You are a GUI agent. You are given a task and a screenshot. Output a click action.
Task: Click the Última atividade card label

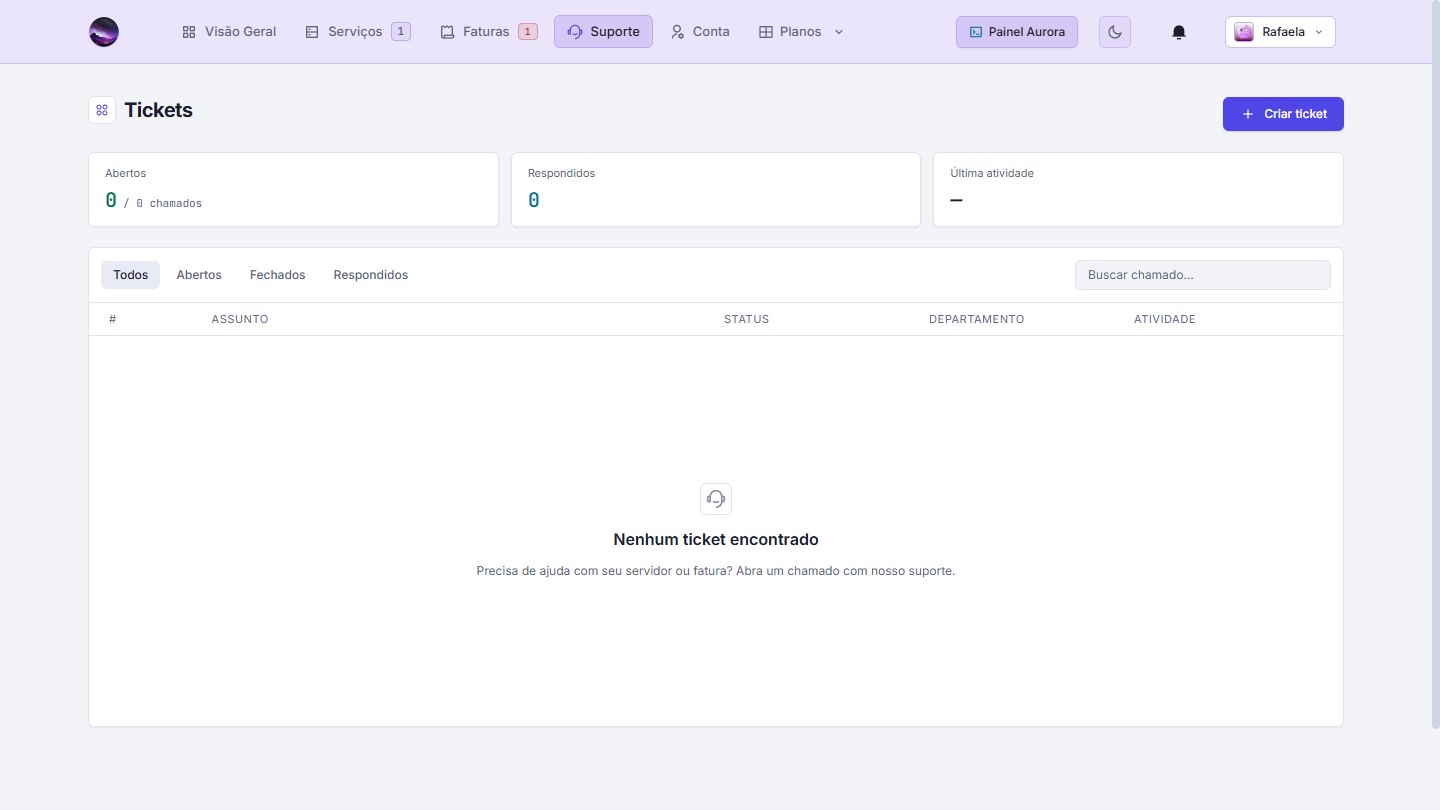992,173
